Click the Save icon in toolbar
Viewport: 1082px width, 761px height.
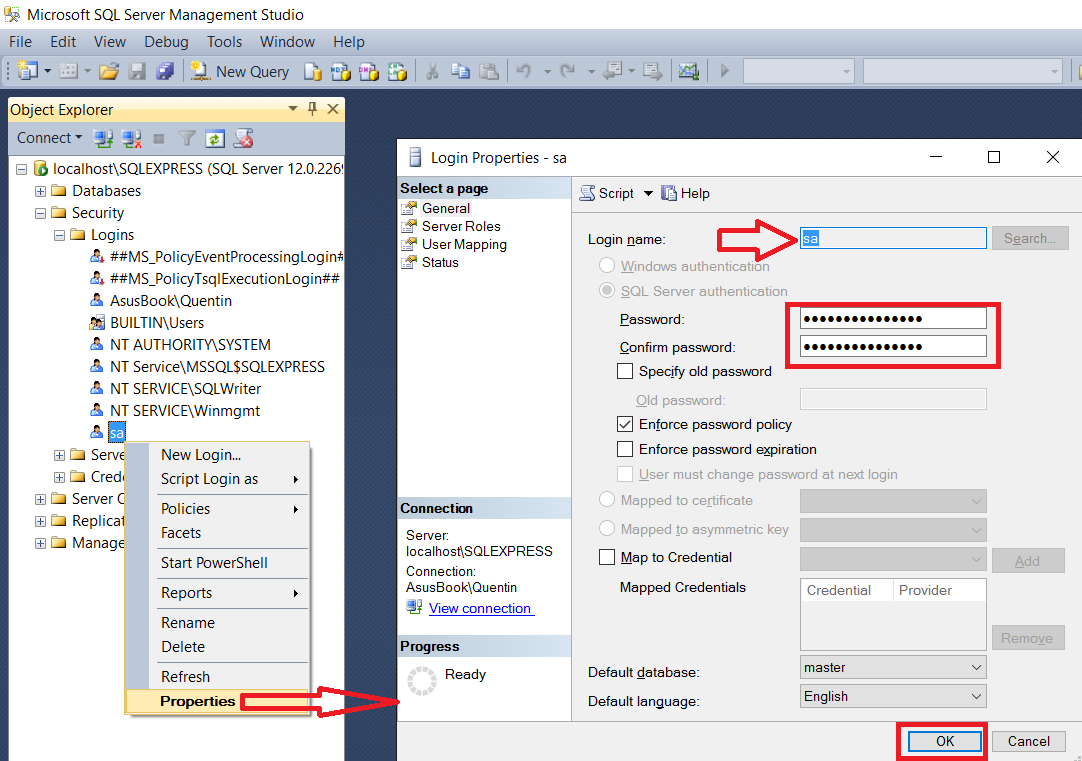click(x=137, y=71)
